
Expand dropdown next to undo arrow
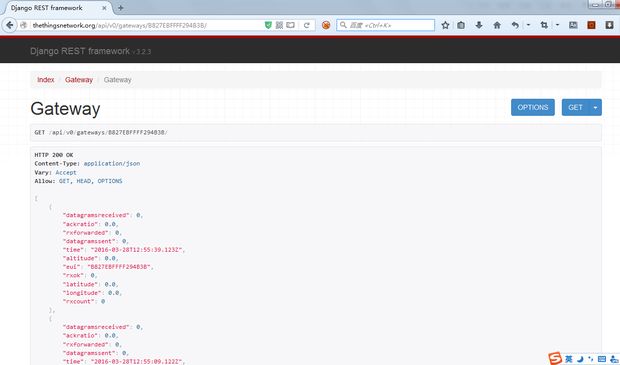[x=528, y=25]
